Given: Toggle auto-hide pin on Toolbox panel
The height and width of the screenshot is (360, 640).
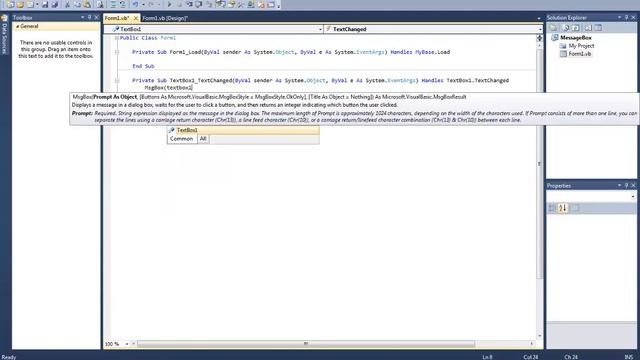Looking at the screenshot, I should [89, 17].
